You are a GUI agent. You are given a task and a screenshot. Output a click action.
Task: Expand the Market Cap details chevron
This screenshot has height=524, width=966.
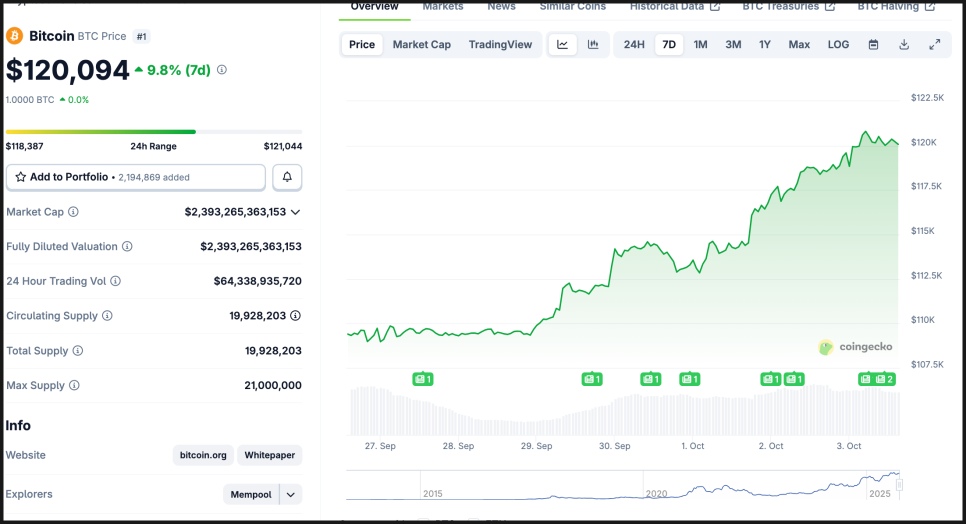295,212
